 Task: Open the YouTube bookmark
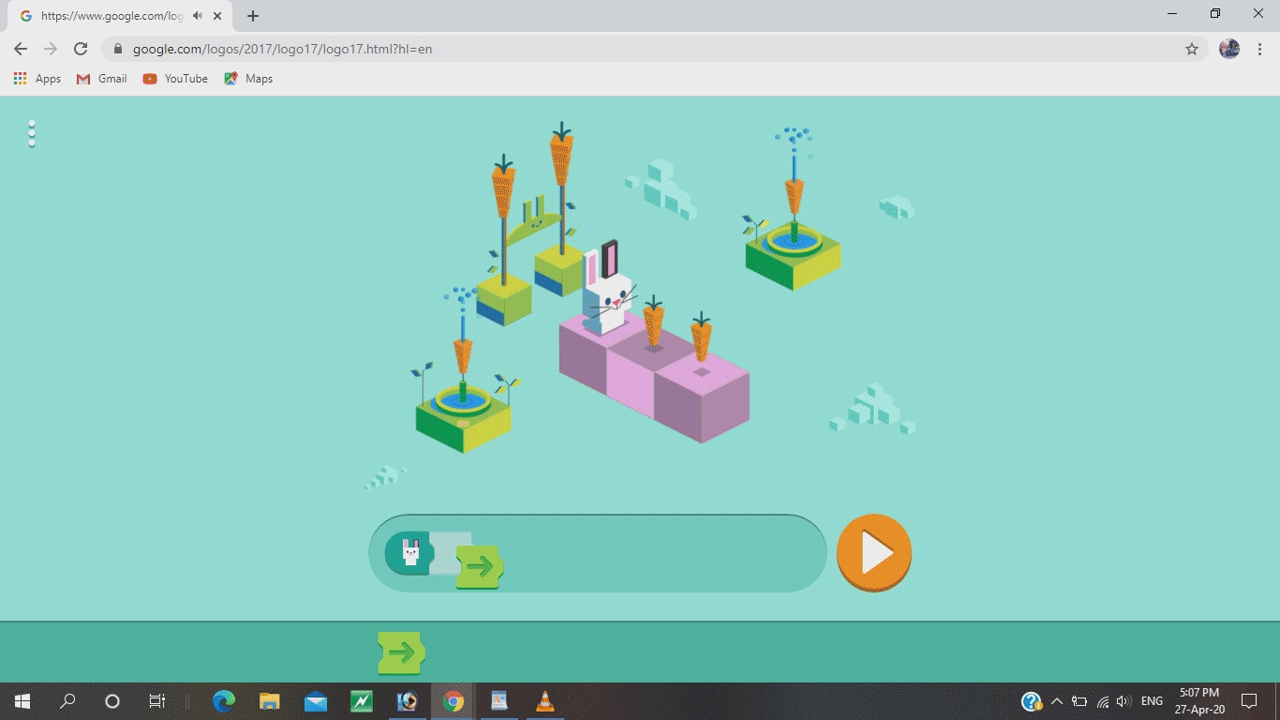[x=175, y=79]
